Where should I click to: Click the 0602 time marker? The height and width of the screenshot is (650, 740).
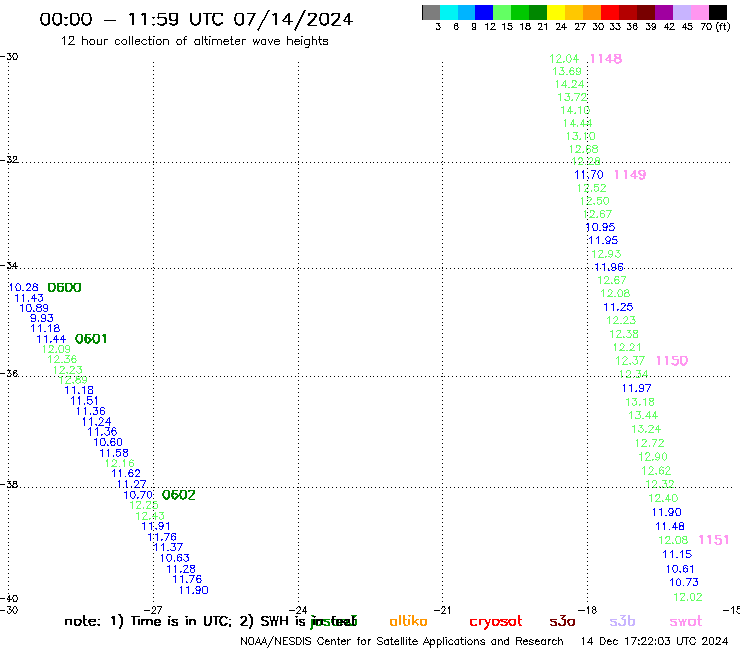[178, 495]
